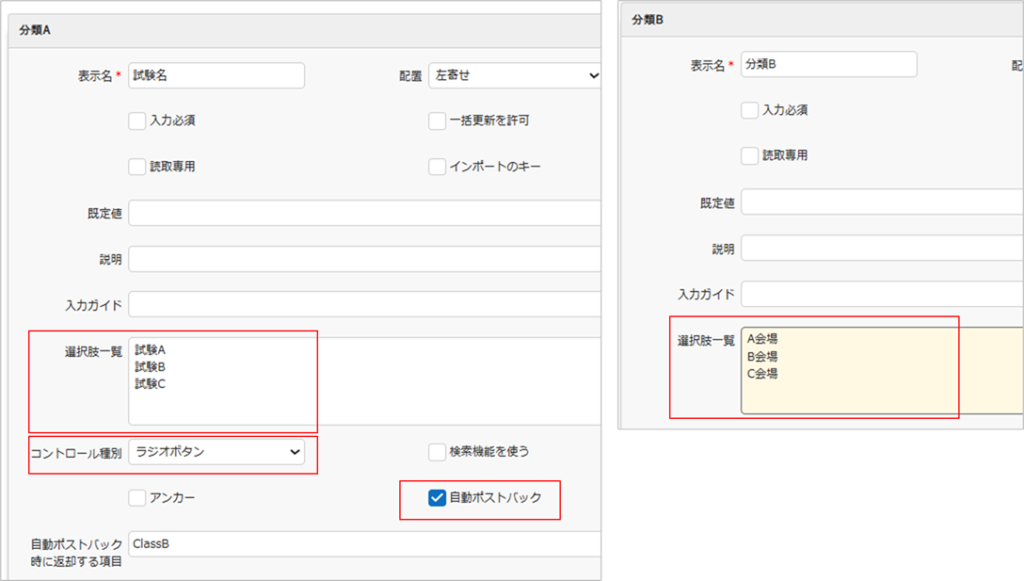Uncheck the 自動ポストバック checkbox
The width and height of the screenshot is (1024, 581).
[x=437, y=498]
